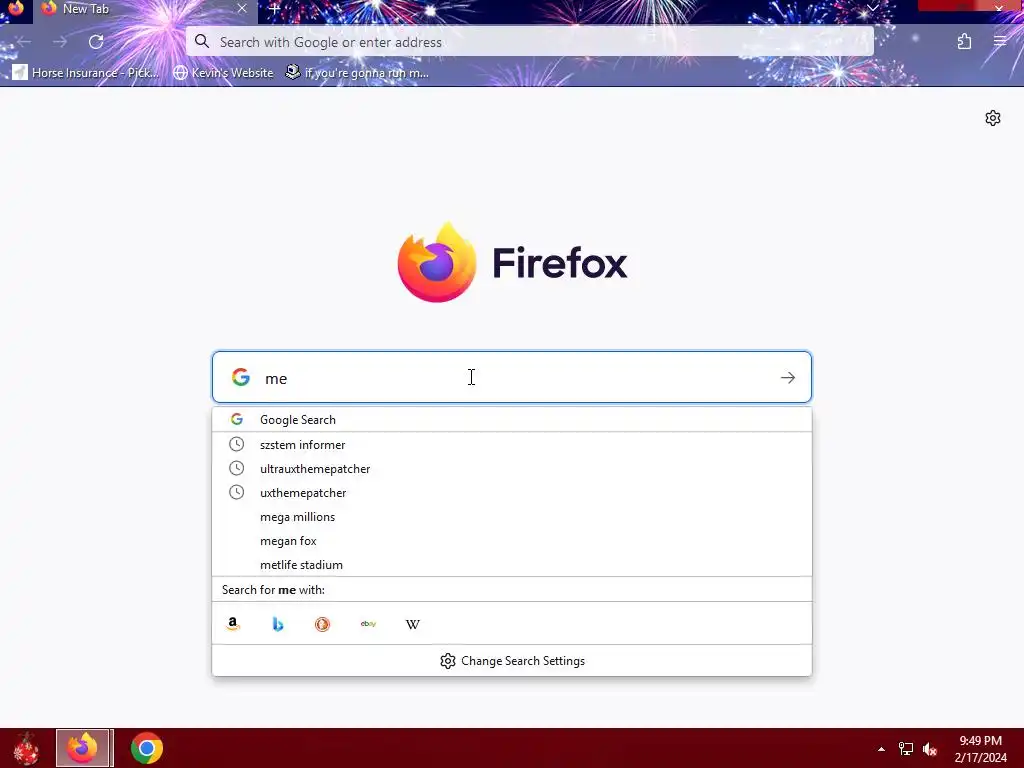The height and width of the screenshot is (768, 1024).
Task: Open the "if you're gonna run m..." bookmark
Action: (x=357, y=72)
